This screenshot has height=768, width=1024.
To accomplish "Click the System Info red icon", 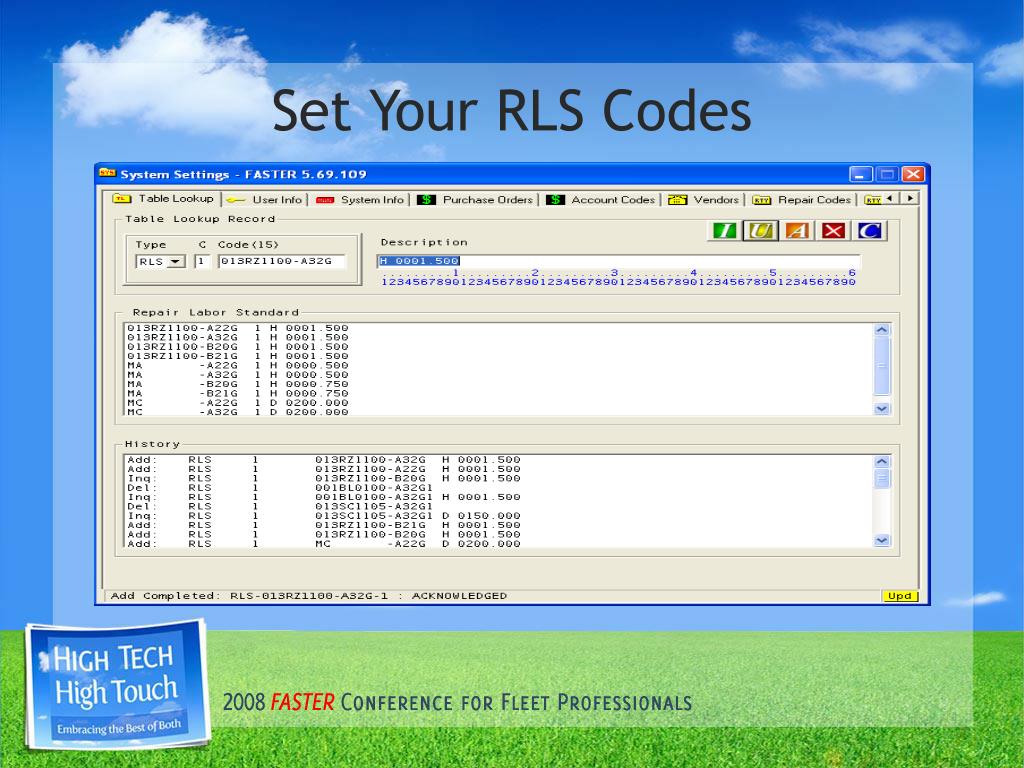I will coord(325,200).
